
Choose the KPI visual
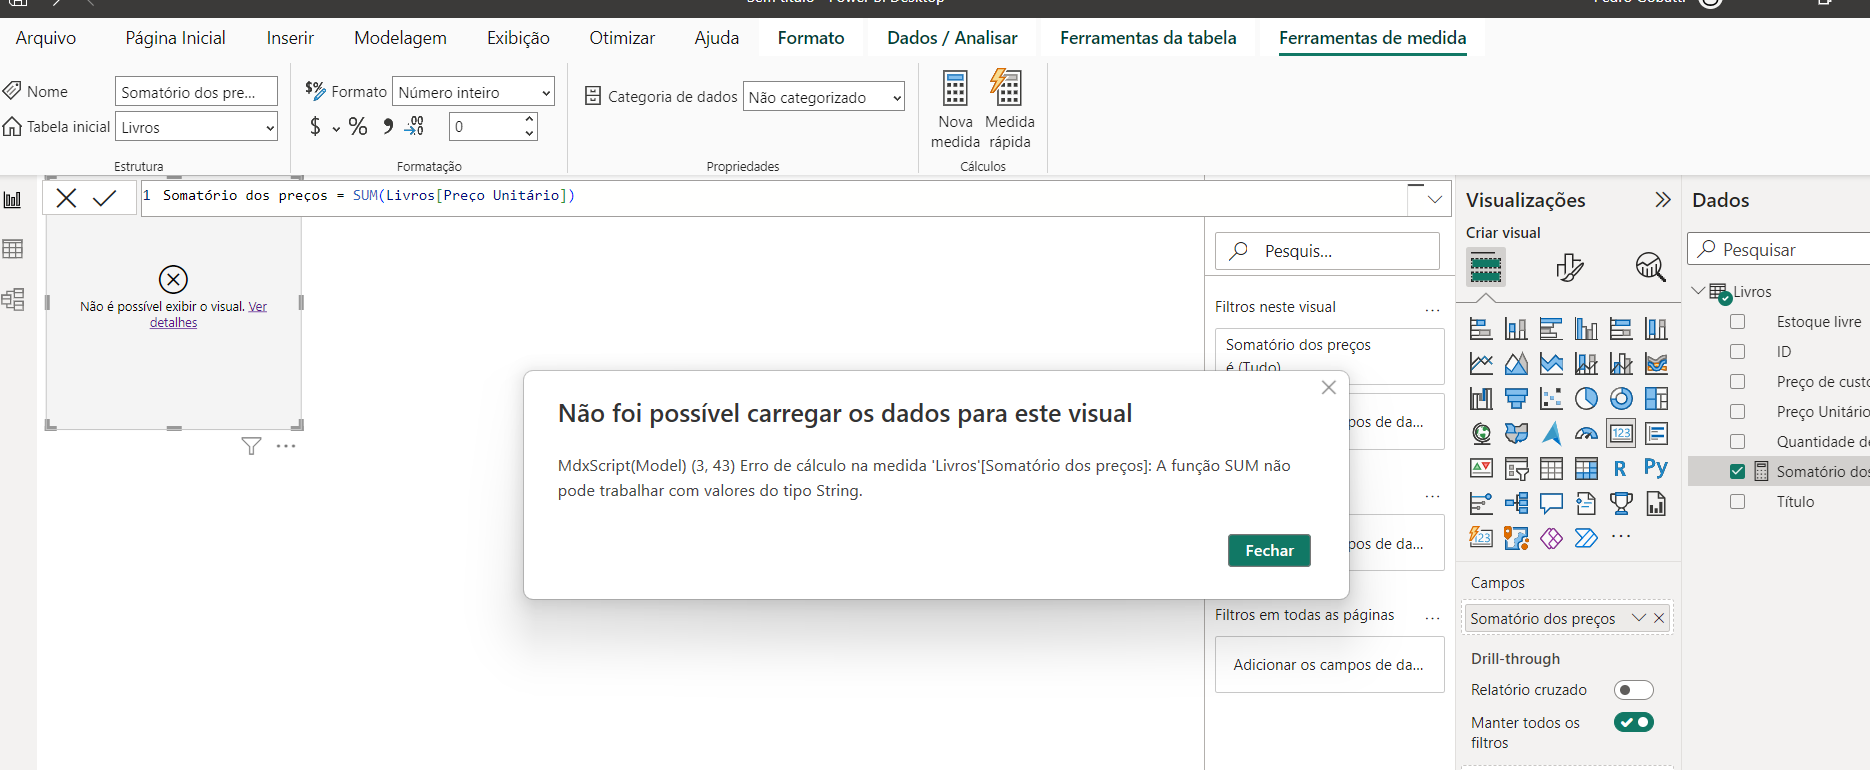(1481, 468)
